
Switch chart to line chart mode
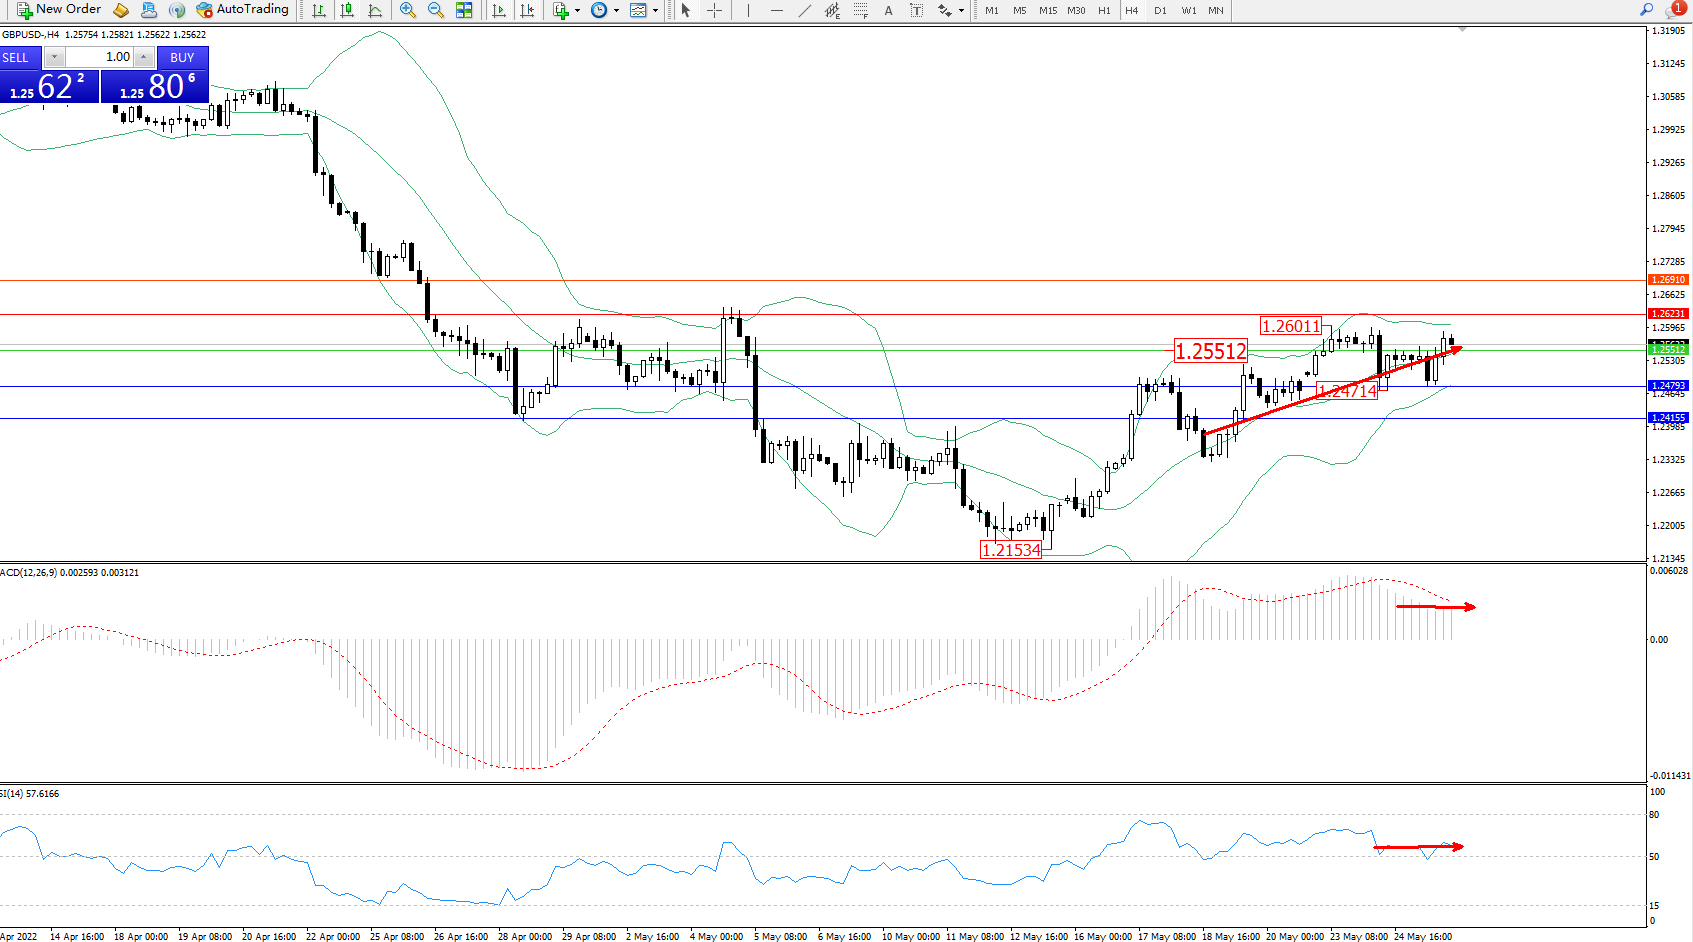(x=375, y=10)
